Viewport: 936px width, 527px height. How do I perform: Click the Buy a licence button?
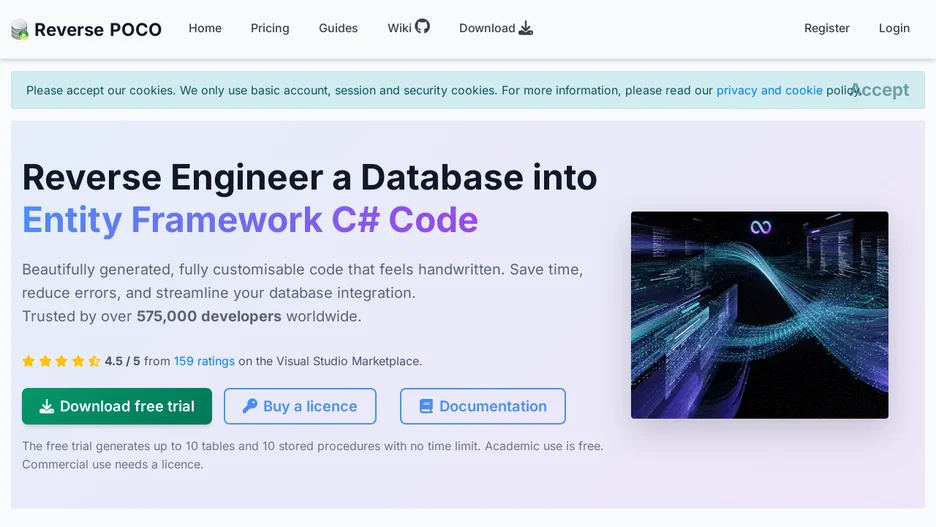tap(300, 406)
